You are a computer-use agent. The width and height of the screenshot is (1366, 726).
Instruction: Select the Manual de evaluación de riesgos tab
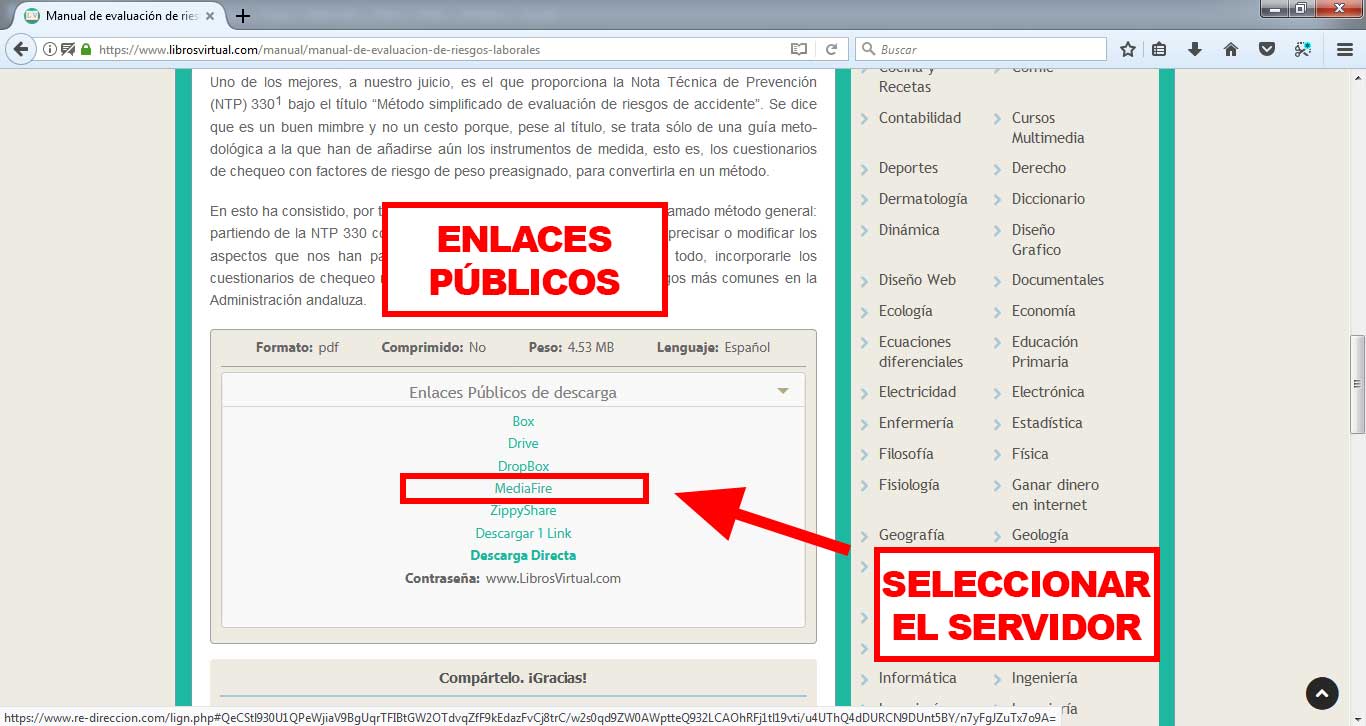click(118, 16)
